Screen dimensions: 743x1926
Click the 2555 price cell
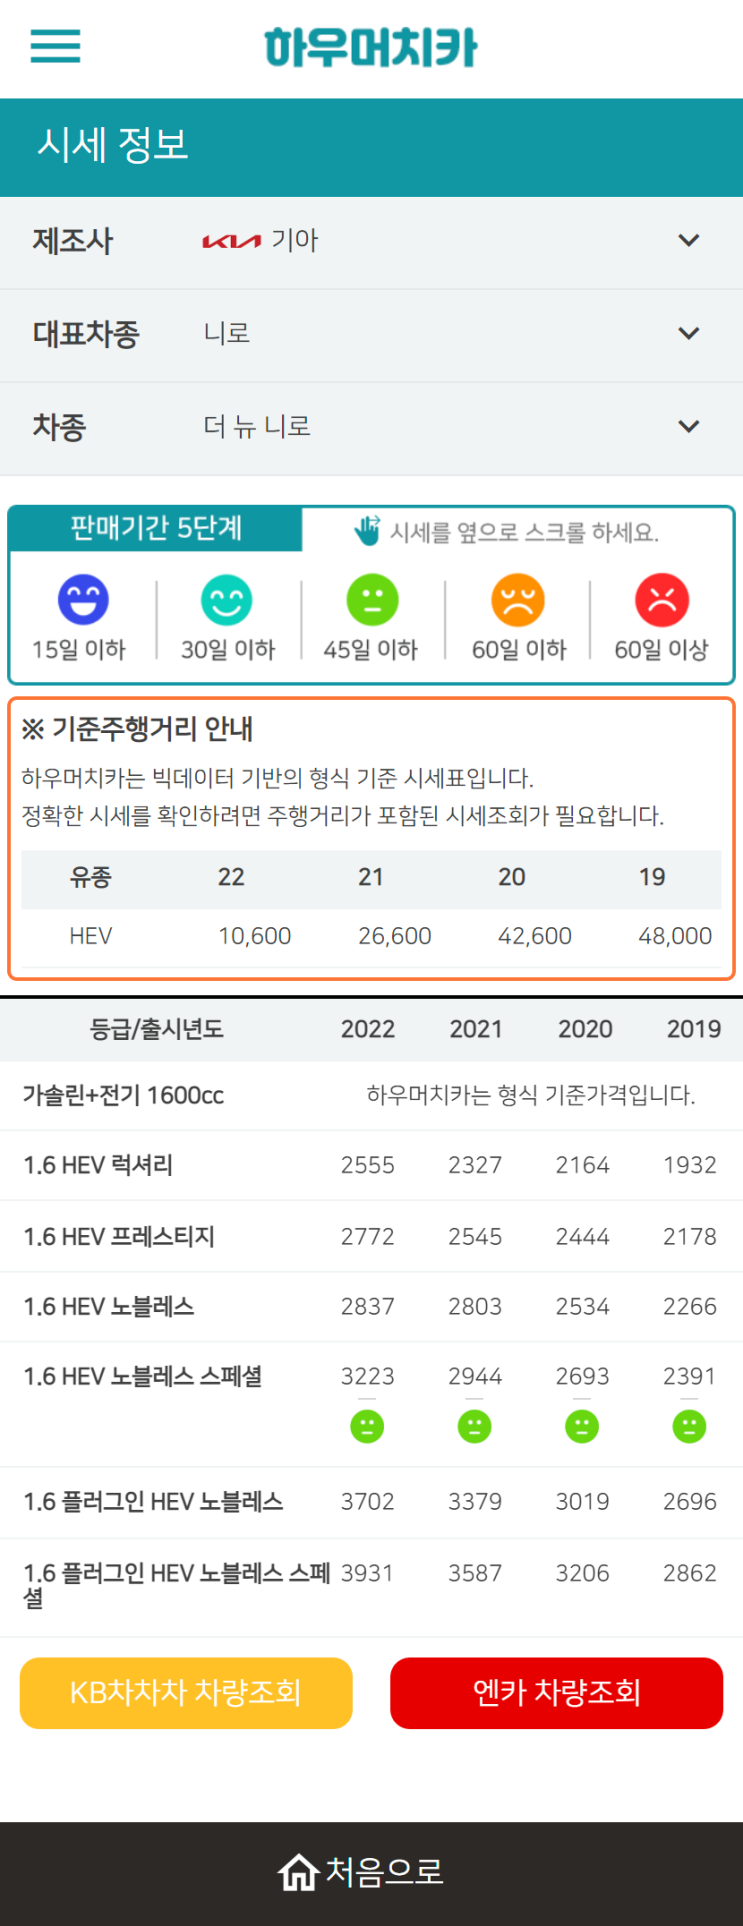(367, 1165)
